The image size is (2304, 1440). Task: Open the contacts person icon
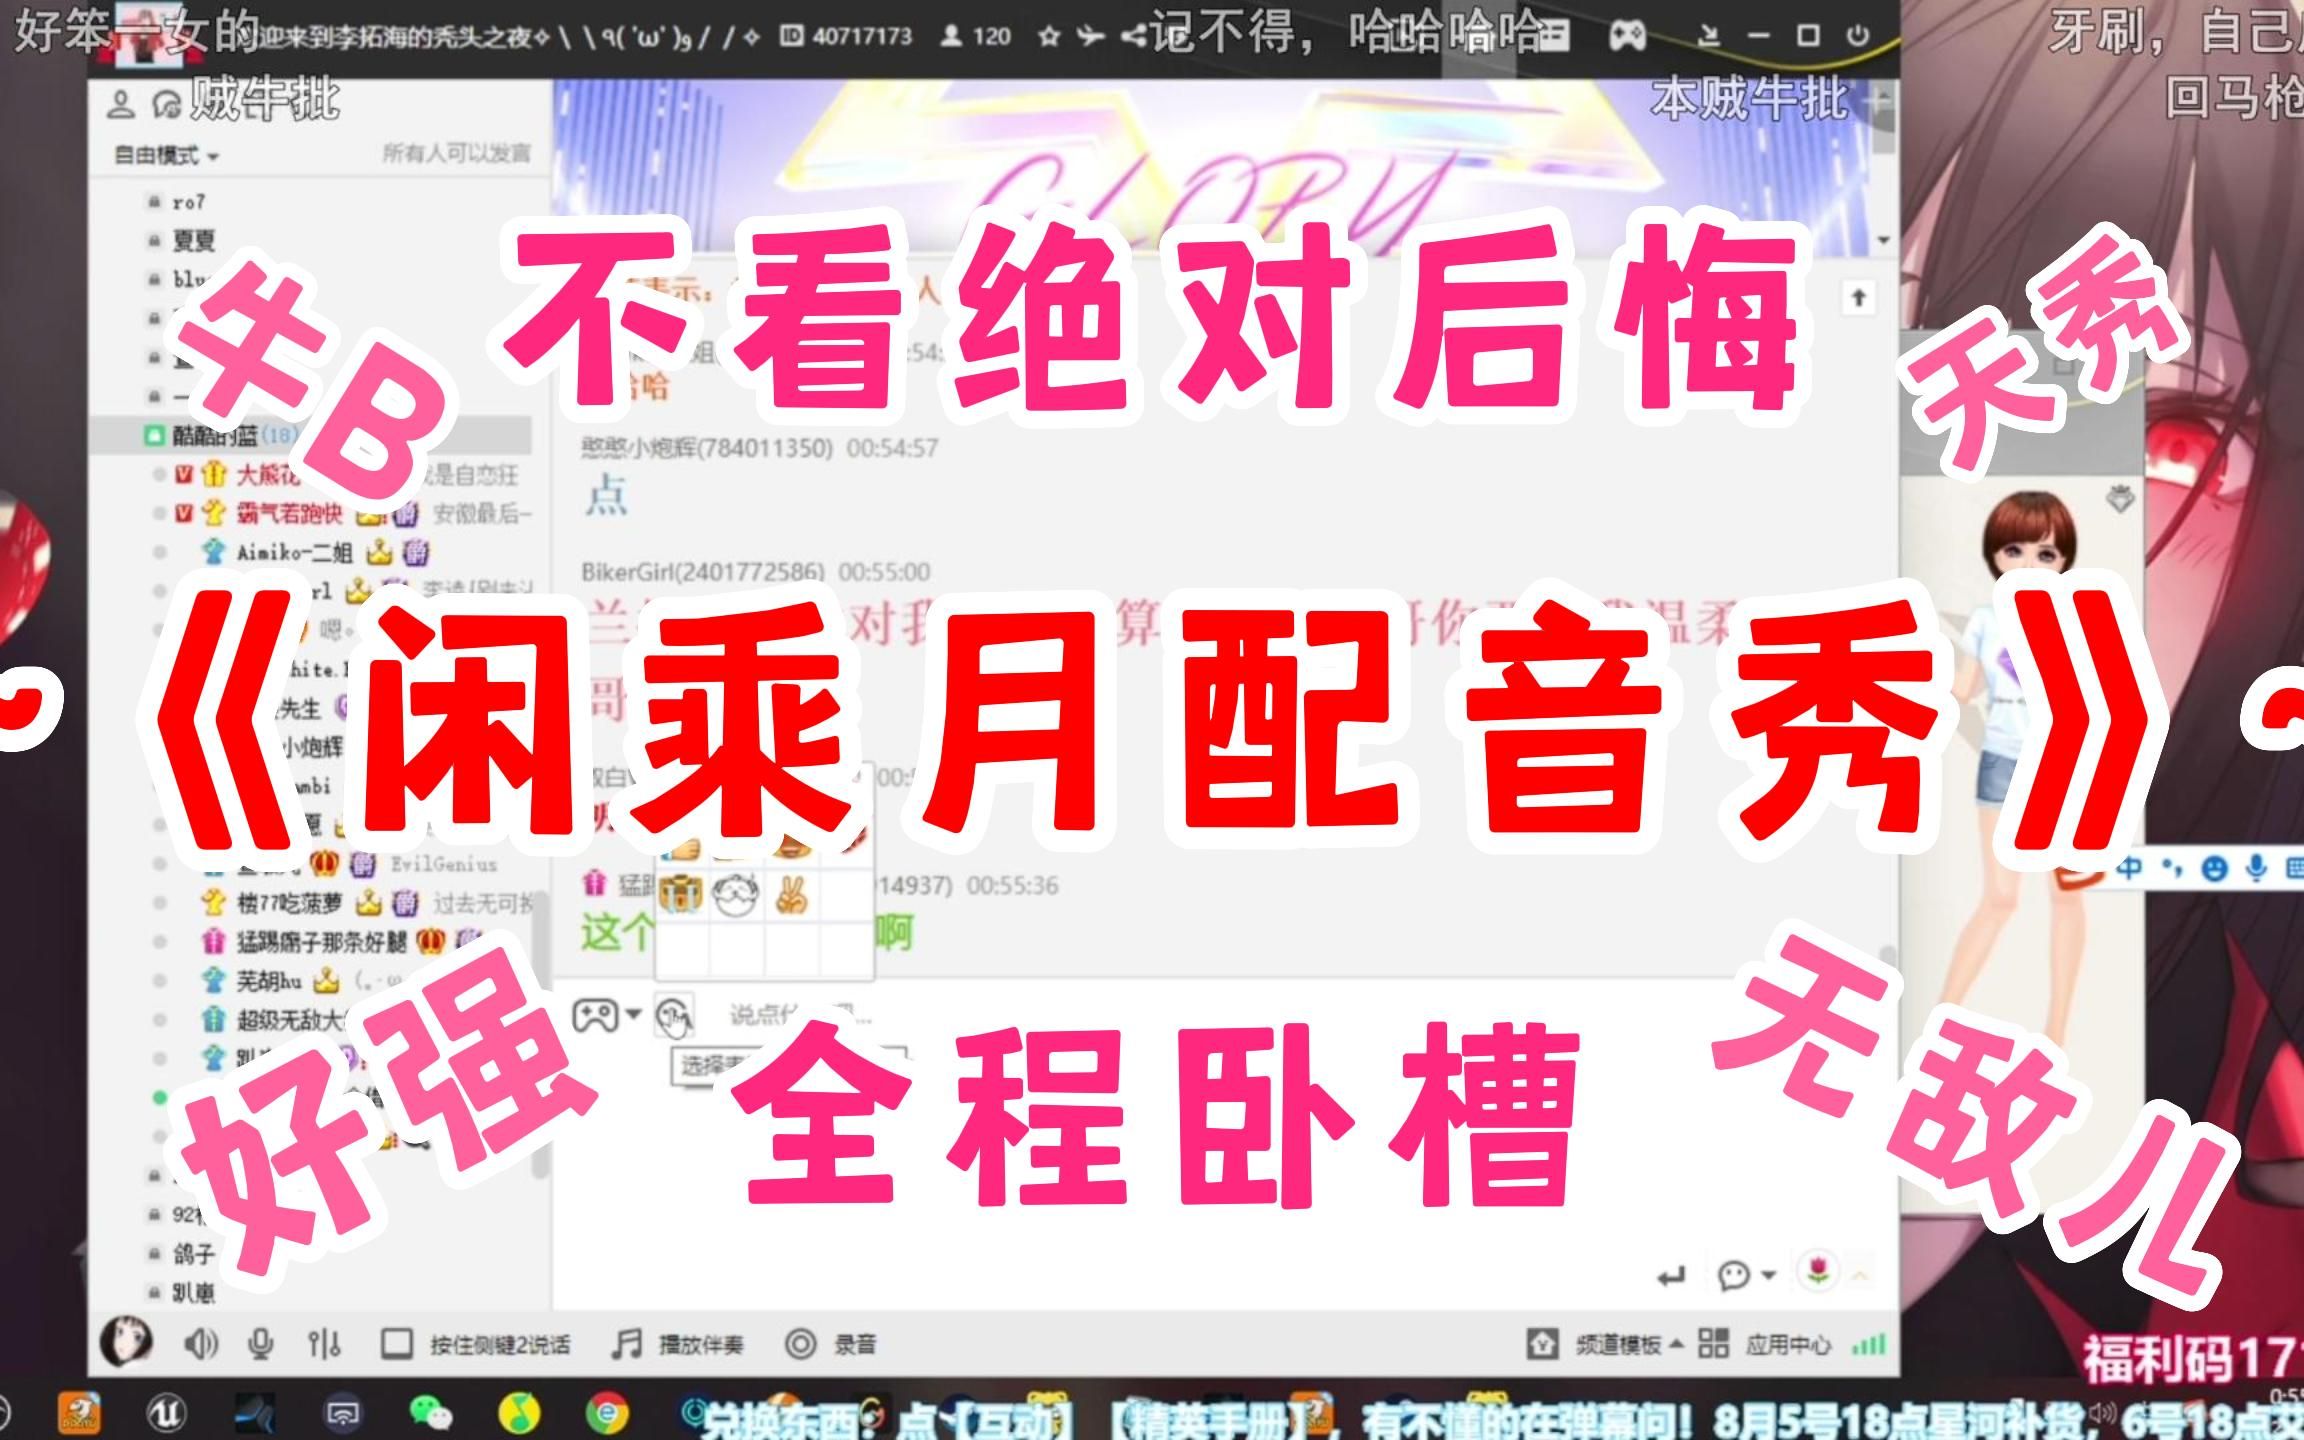click(121, 104)
